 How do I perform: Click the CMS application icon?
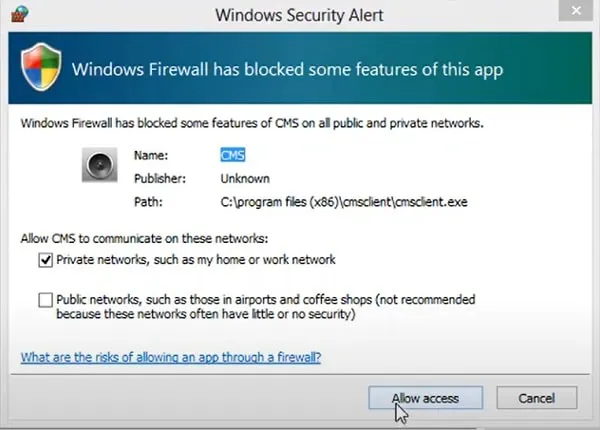coord(100,164)
